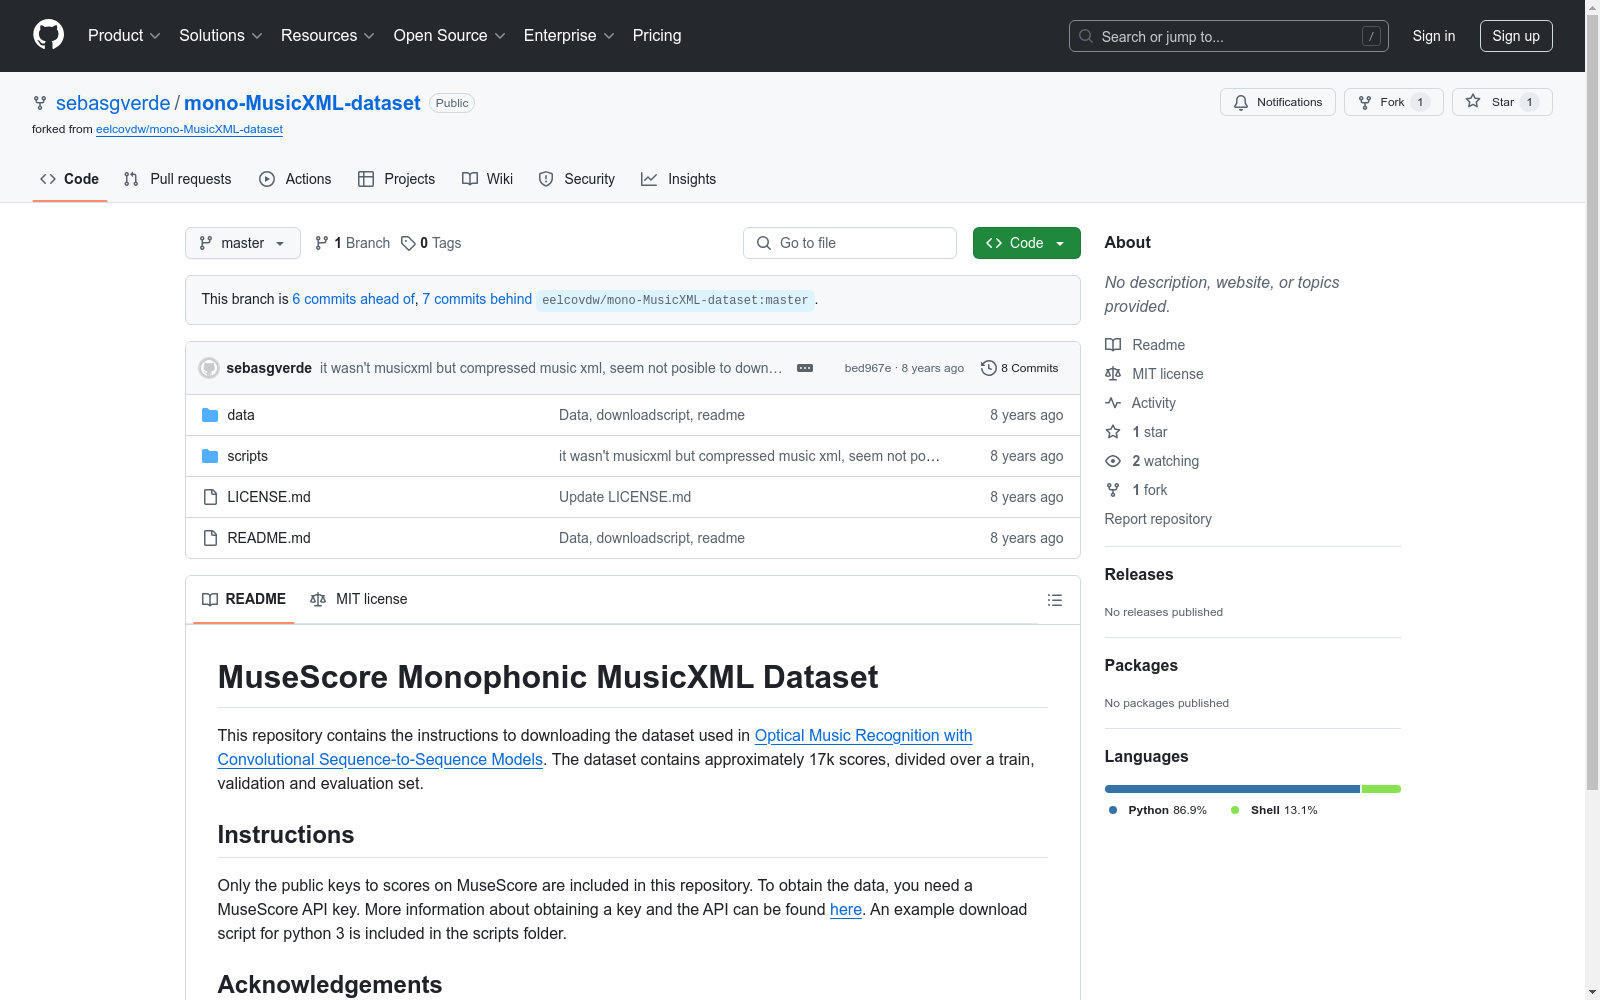The height and width of the screenshot is (1000, 1600).
Task: Click the blue Python language bar segment
Action: click(x=1232, y=789)
